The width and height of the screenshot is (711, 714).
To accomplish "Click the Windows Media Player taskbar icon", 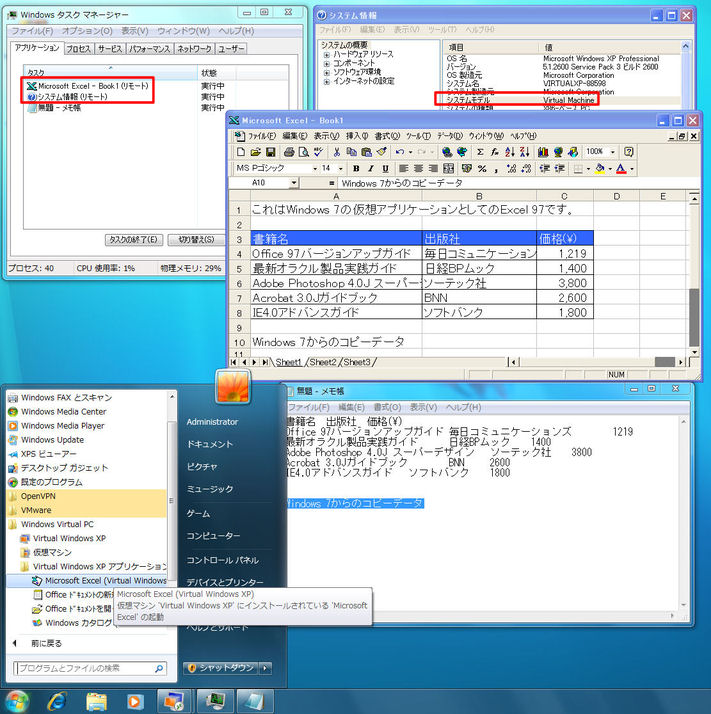I will 135,701.
